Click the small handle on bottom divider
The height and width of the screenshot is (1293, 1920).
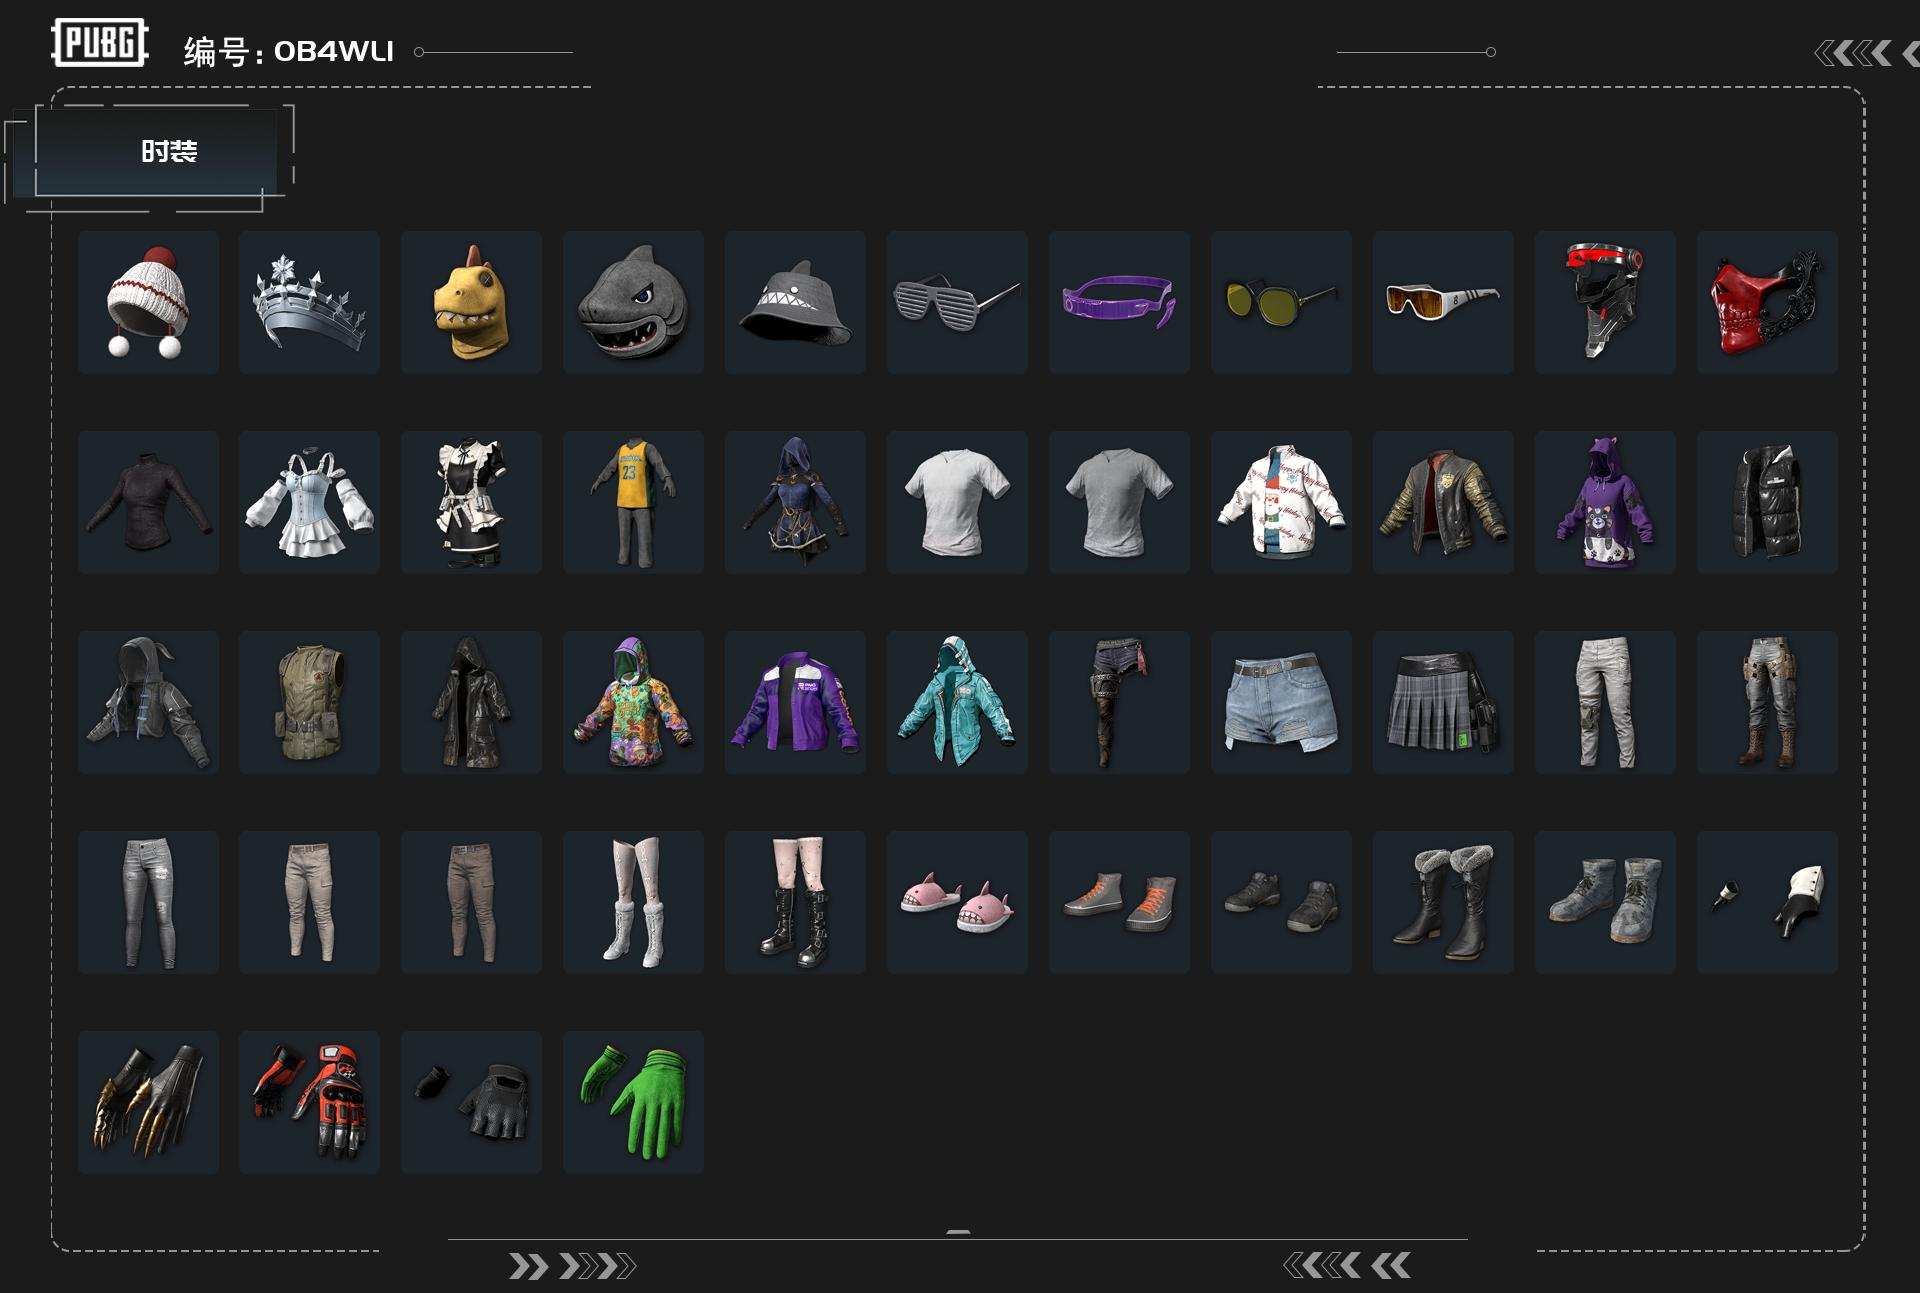tap(958, 1233)
